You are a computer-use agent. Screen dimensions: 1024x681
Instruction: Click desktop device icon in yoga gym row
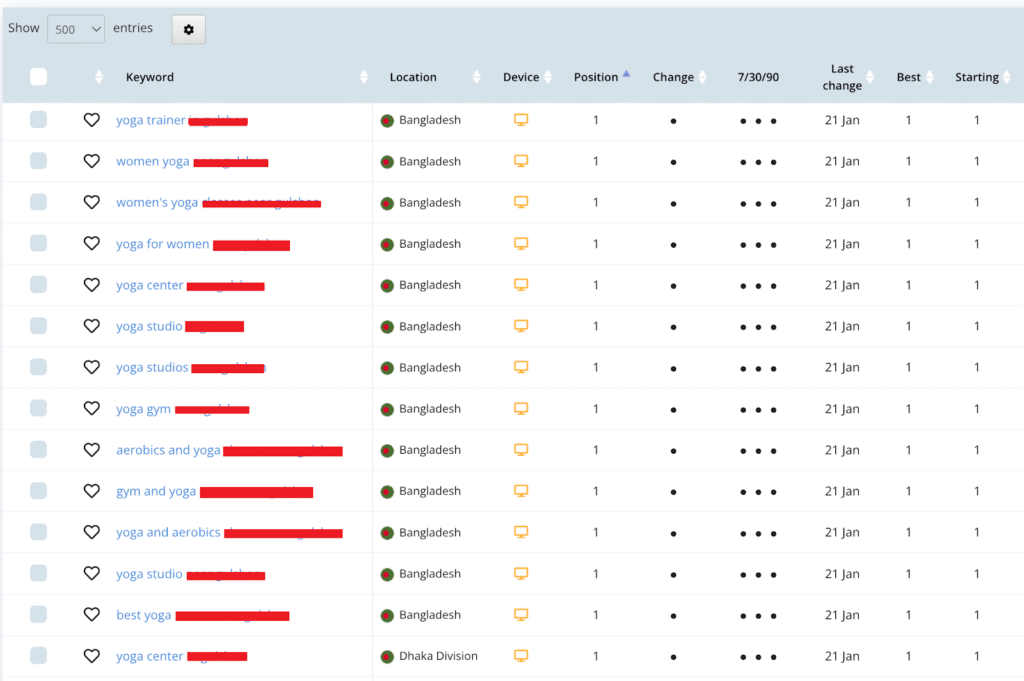[520, 409]
